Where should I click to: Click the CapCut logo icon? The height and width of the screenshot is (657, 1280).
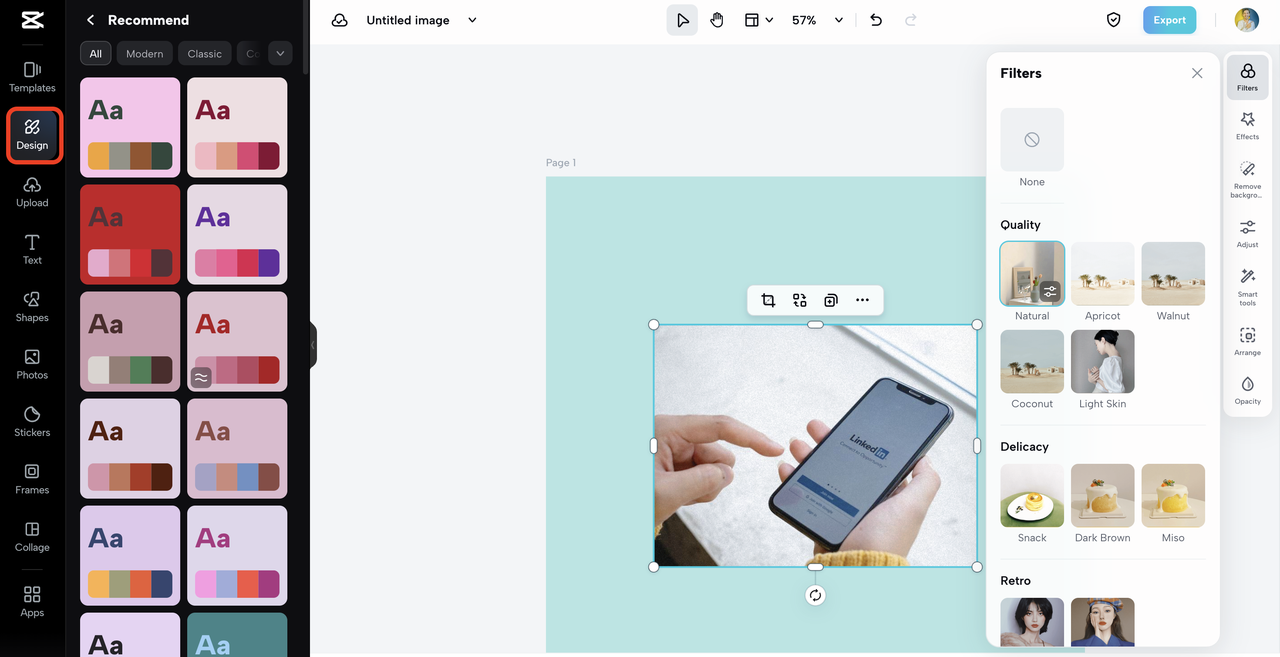(32, 20)
